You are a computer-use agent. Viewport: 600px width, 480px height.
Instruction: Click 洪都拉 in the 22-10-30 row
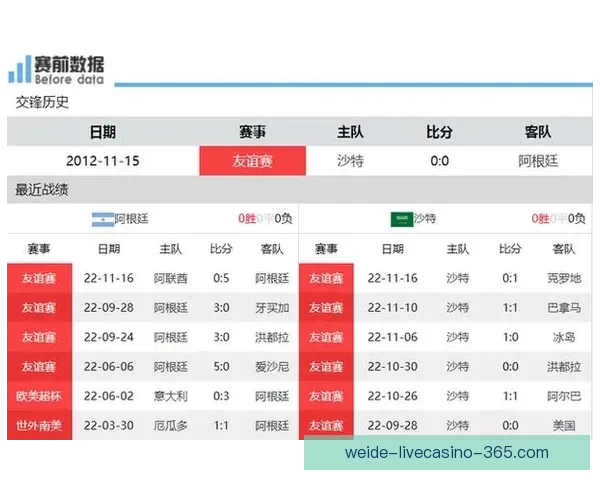click(564, 367)
